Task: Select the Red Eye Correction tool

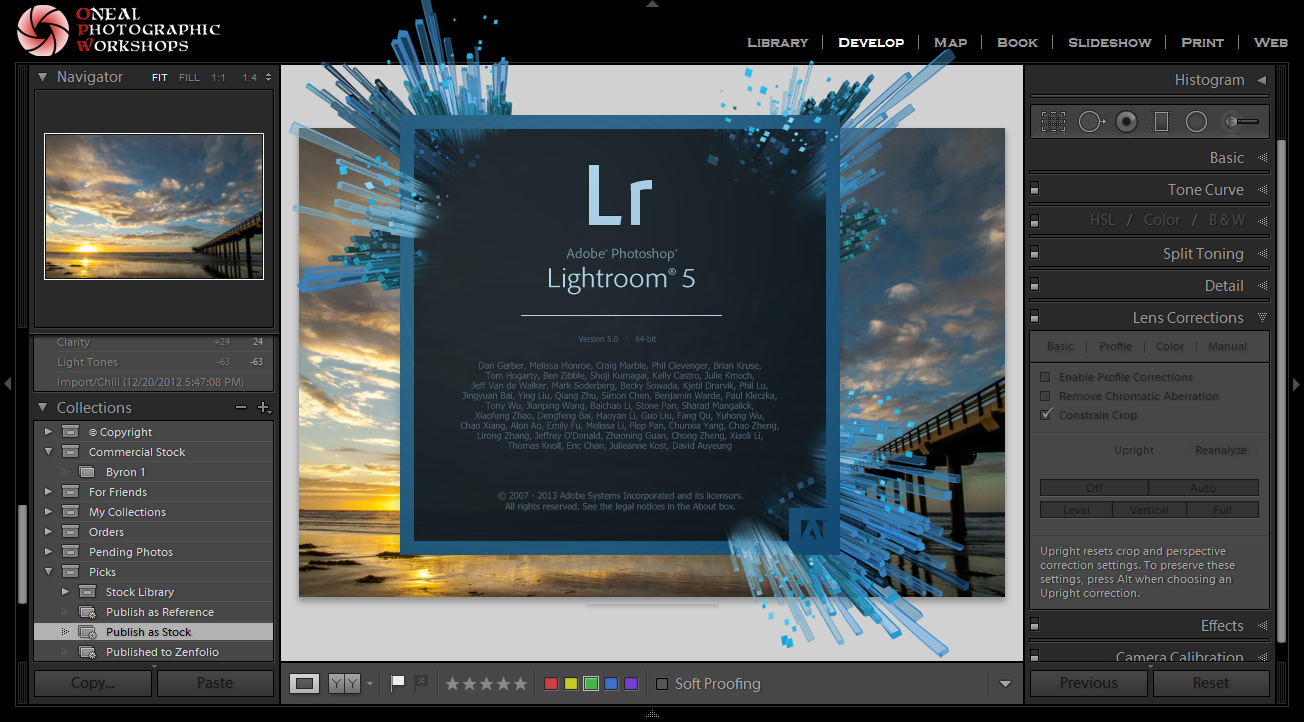Action: tap(1127, 122)
